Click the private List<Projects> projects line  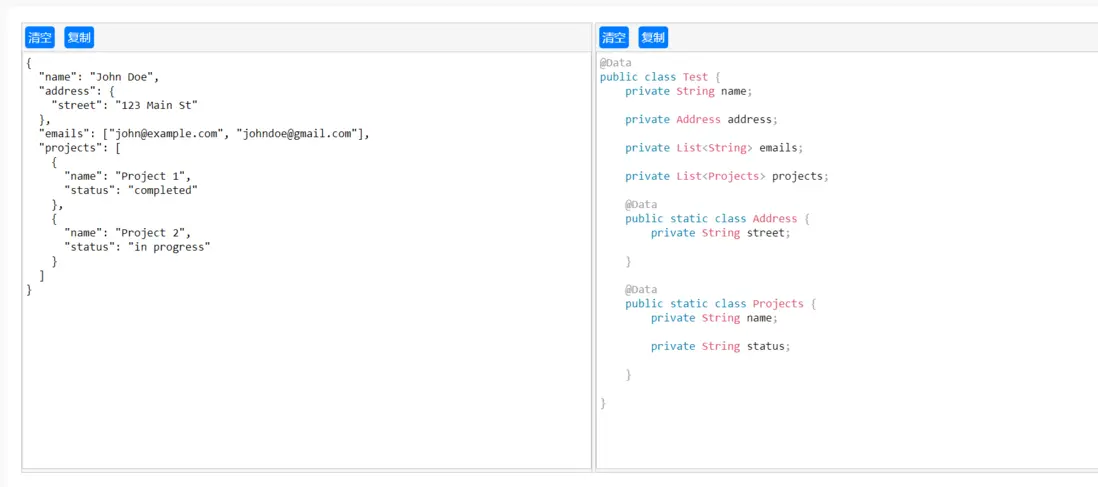pos(727,176)
